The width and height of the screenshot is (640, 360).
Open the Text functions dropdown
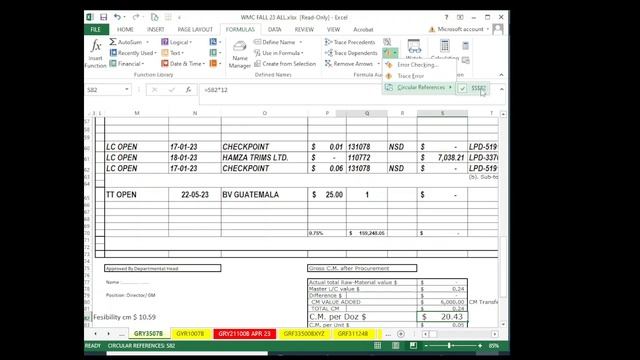pos(173,53)
